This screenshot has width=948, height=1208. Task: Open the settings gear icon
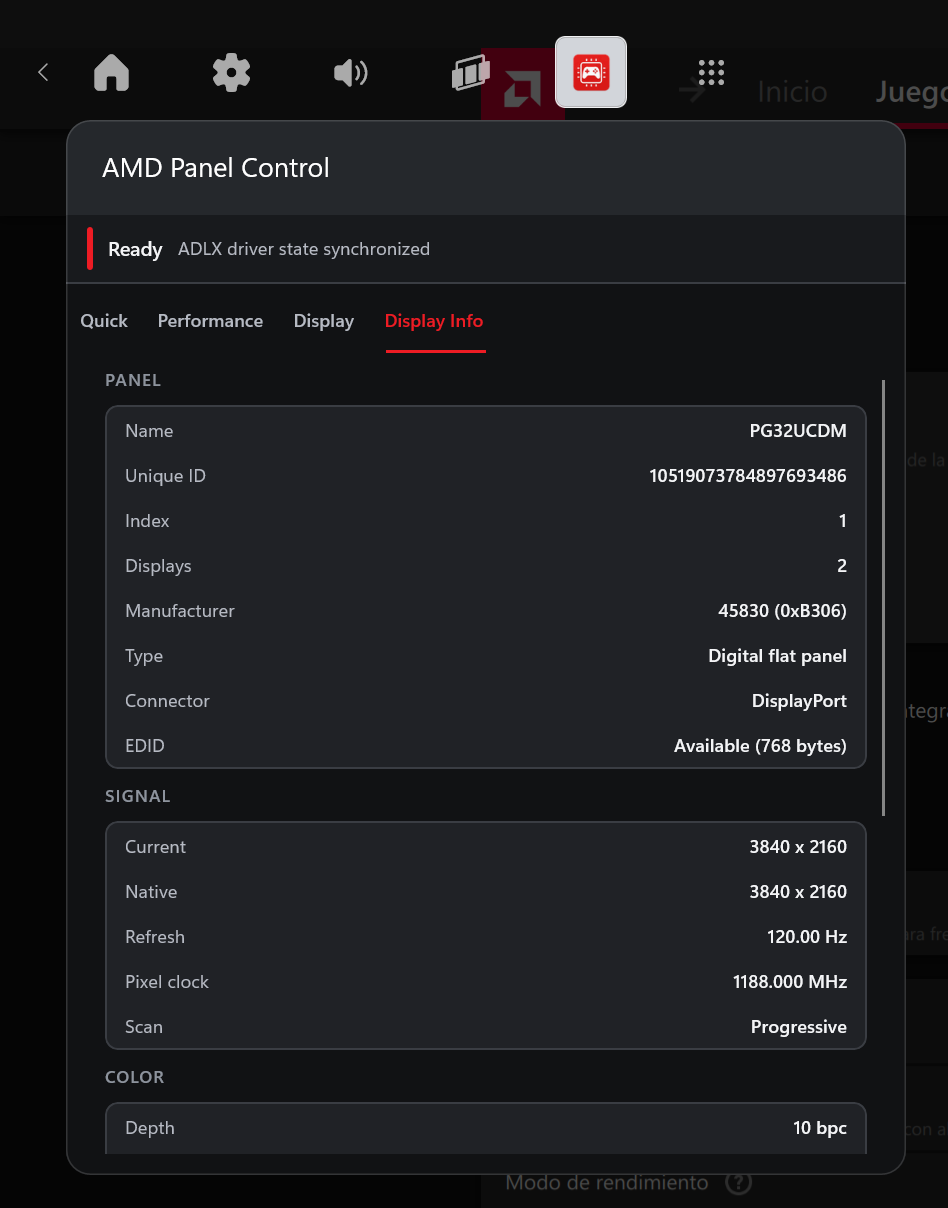point(231,72)
